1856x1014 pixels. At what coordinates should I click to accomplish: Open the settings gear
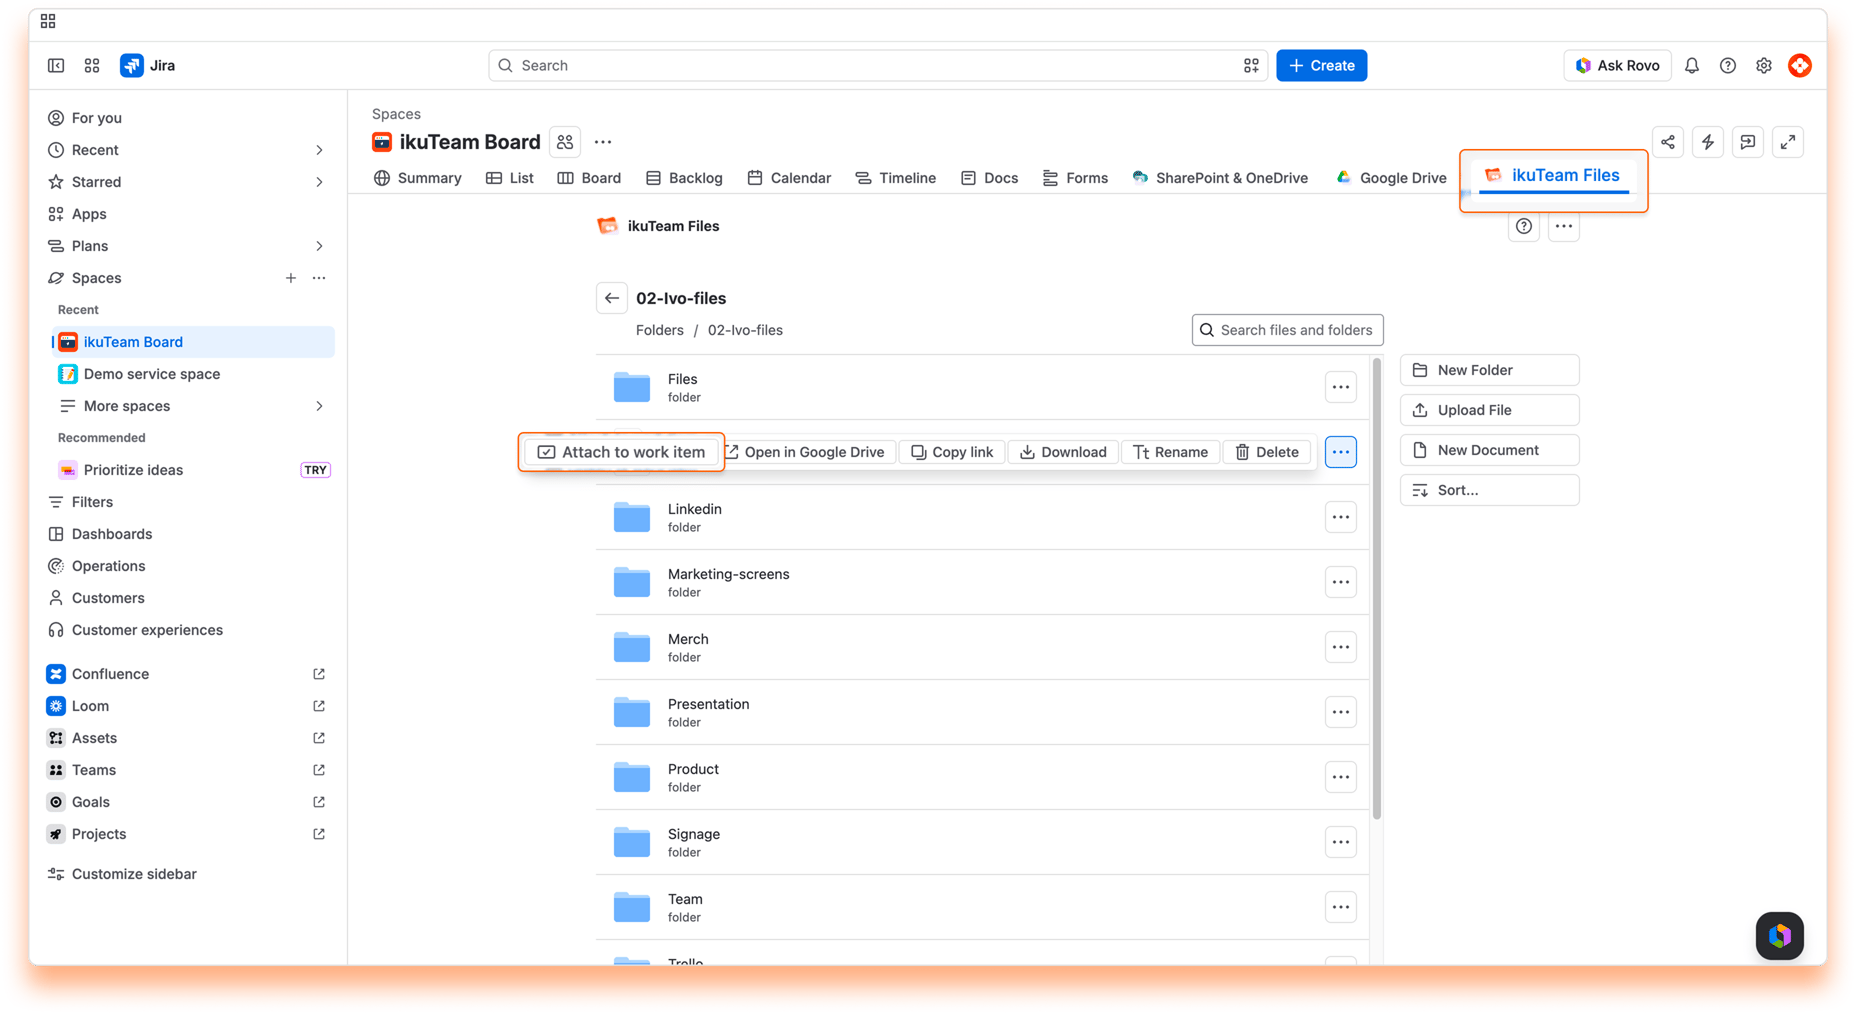pyautogui.click(x=1764, y=65)
